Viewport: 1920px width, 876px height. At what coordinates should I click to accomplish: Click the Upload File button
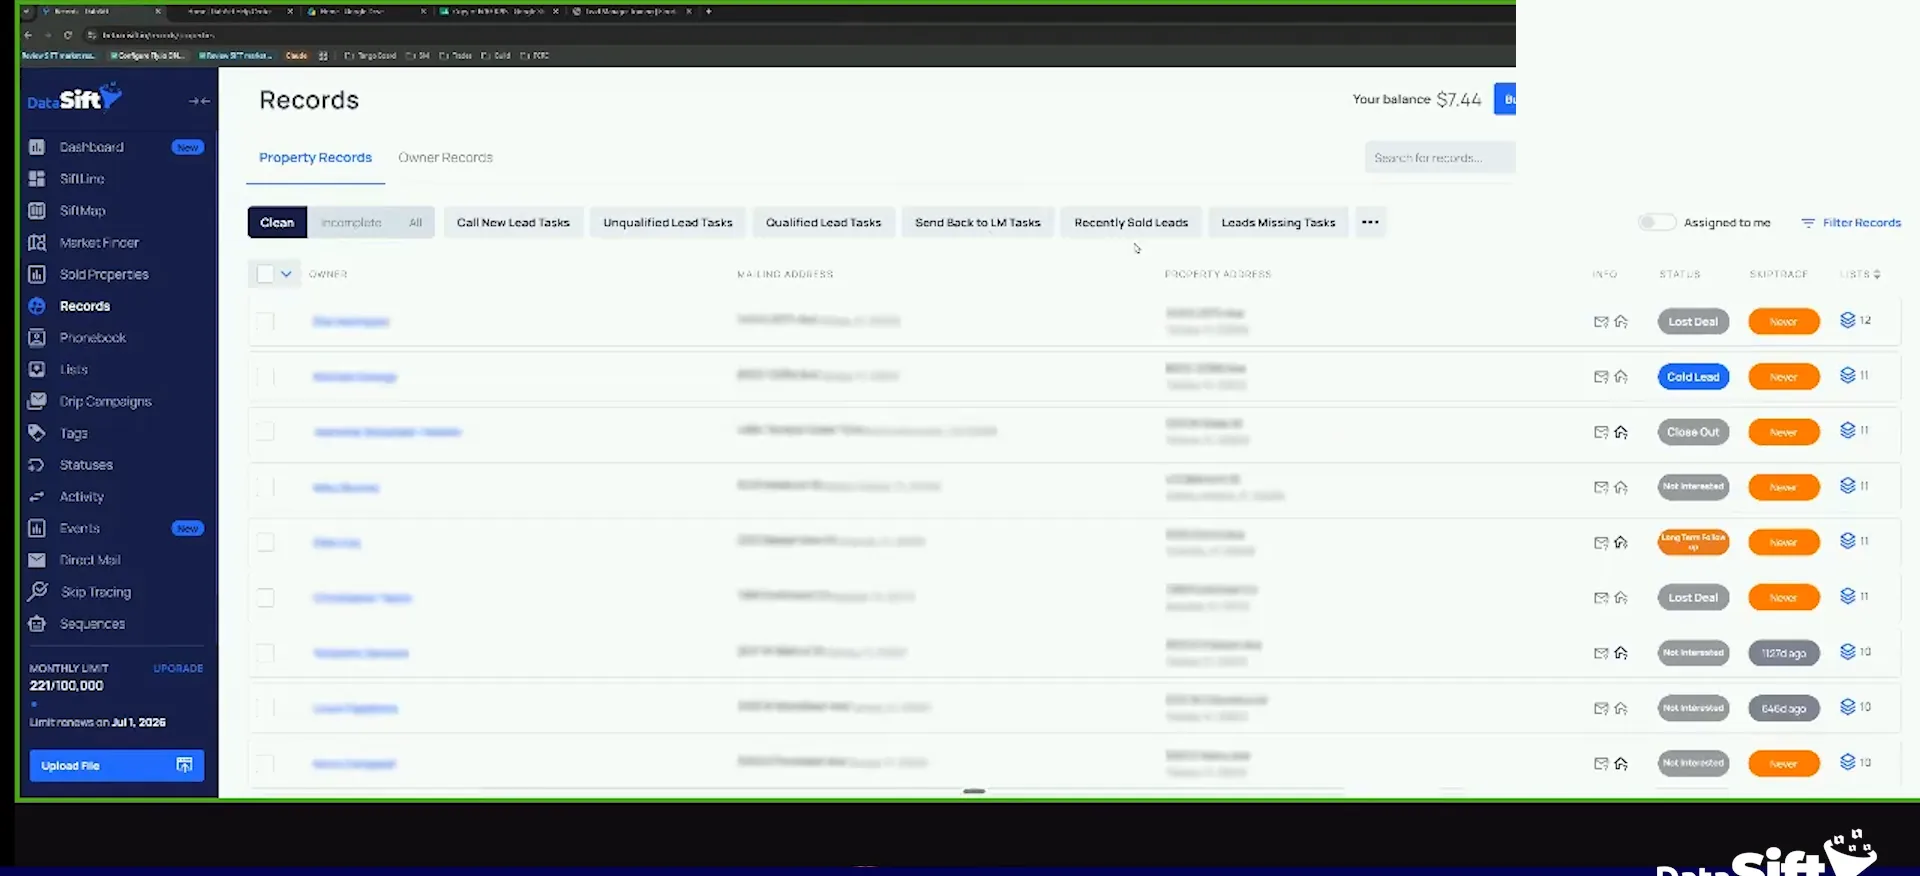(117, 765)
